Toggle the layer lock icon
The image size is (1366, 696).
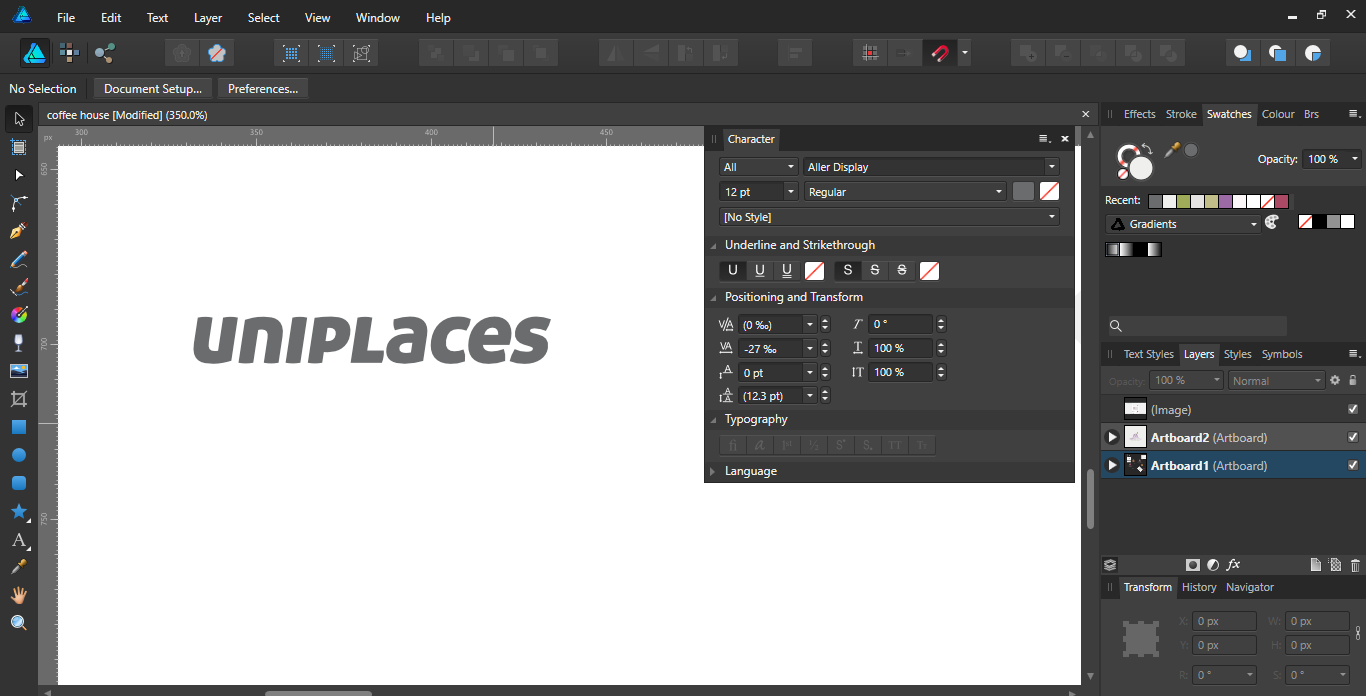tap(1353, 380)
